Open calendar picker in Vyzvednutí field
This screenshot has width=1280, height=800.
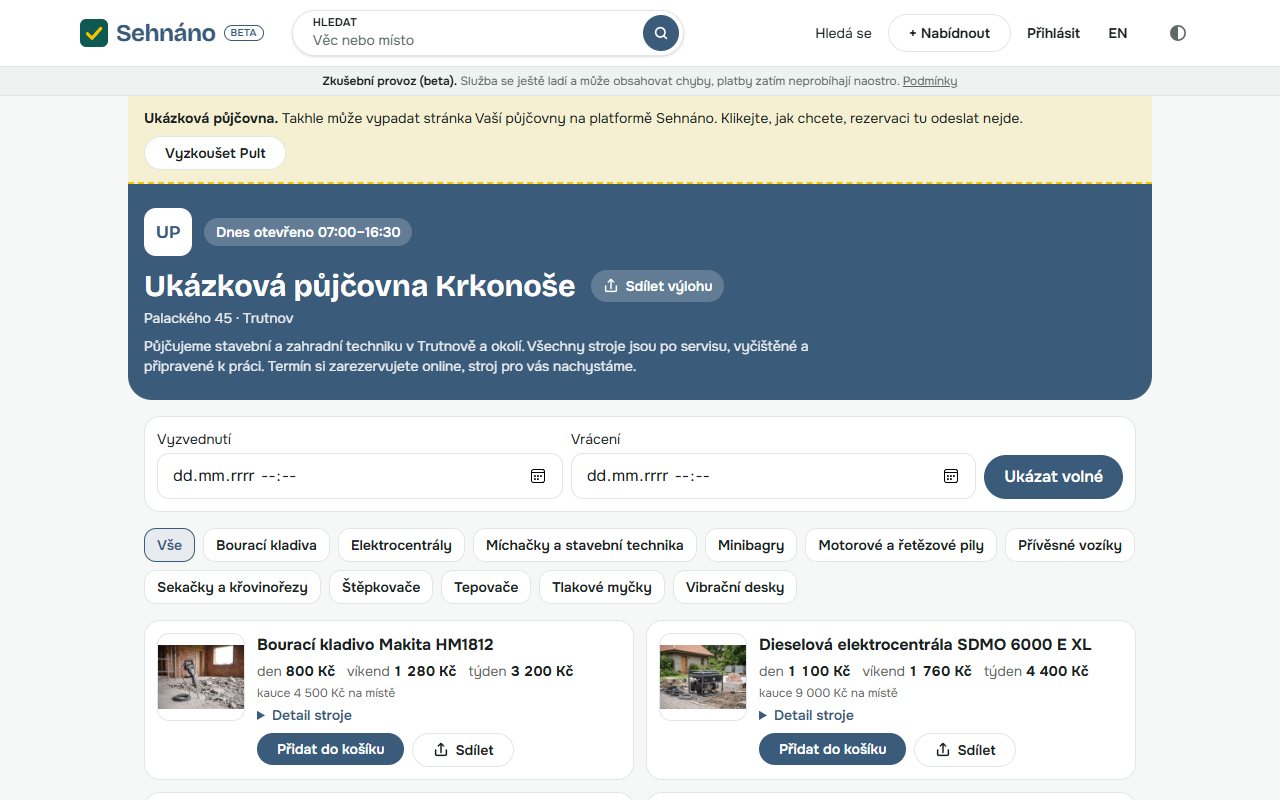(x=538, y=476)
